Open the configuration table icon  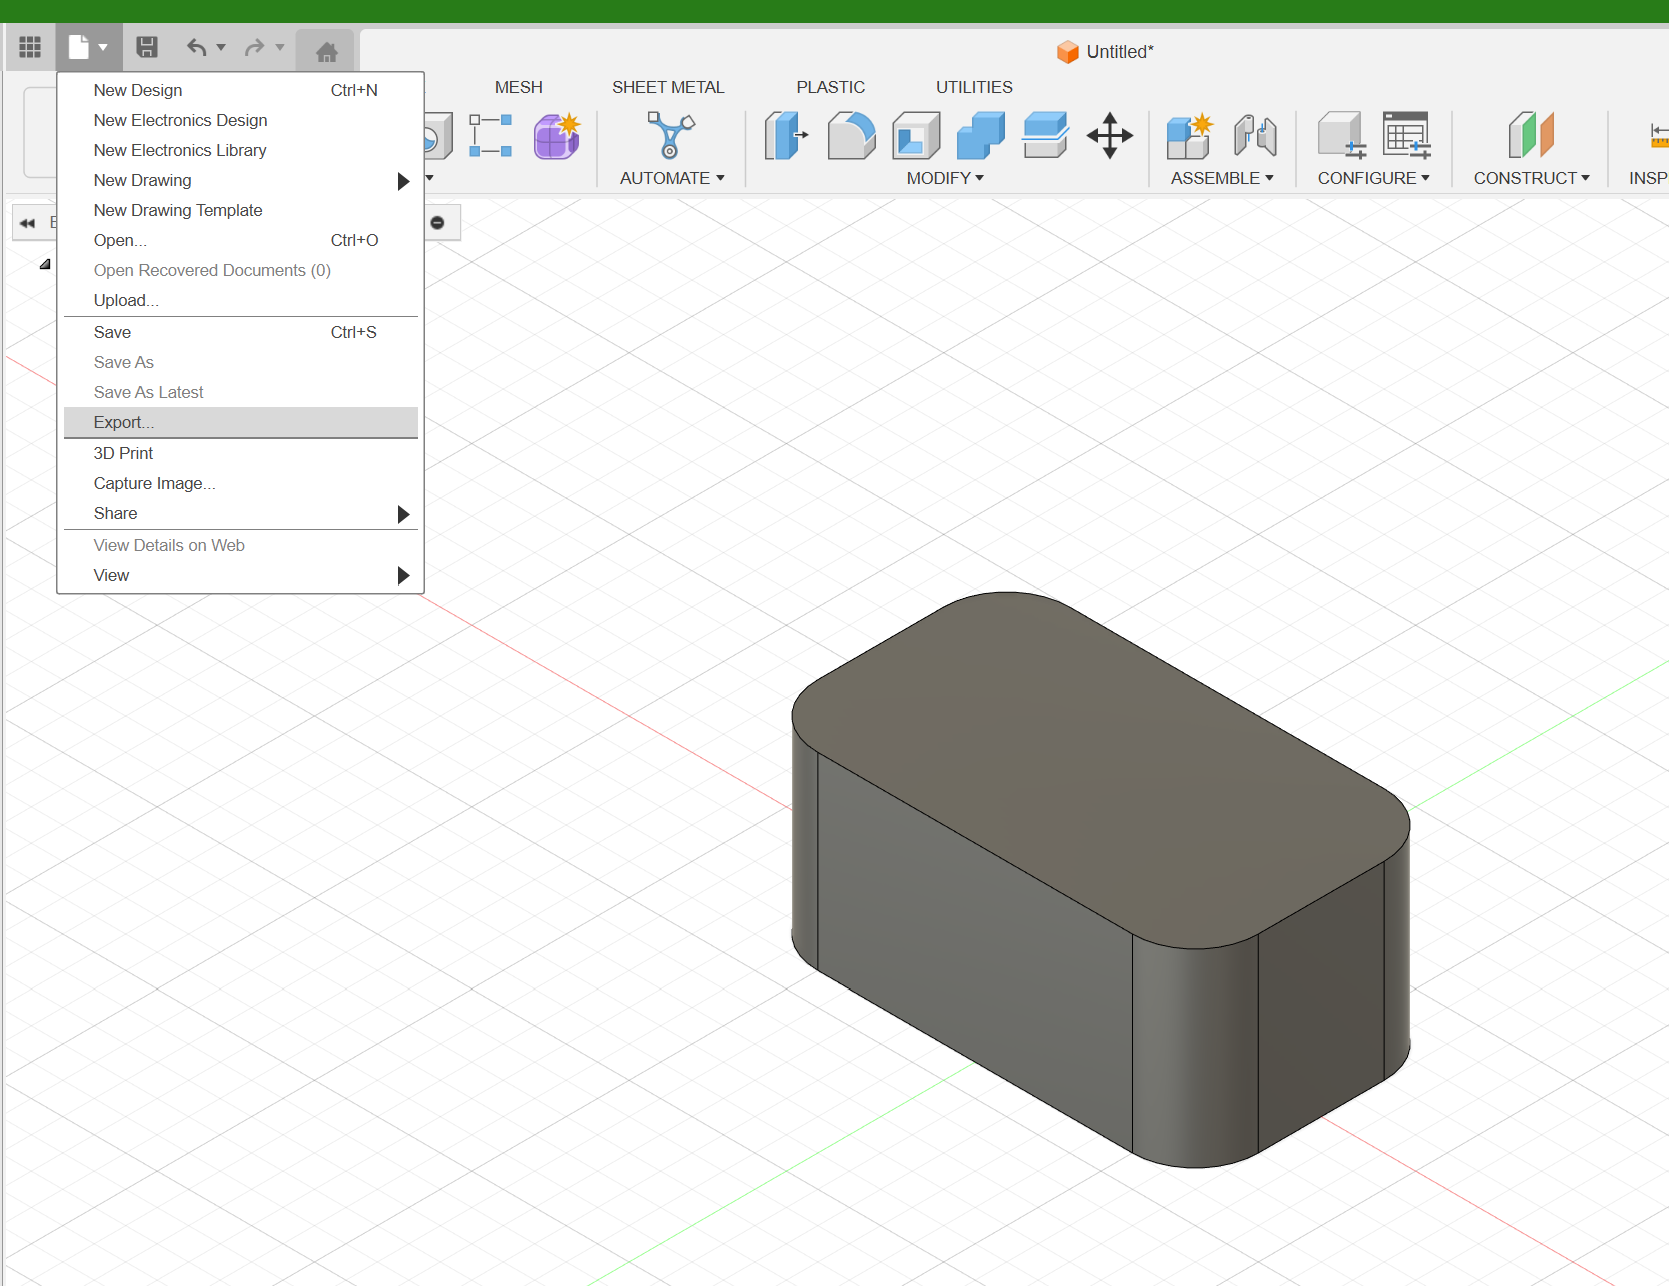tap(1407, 136)
